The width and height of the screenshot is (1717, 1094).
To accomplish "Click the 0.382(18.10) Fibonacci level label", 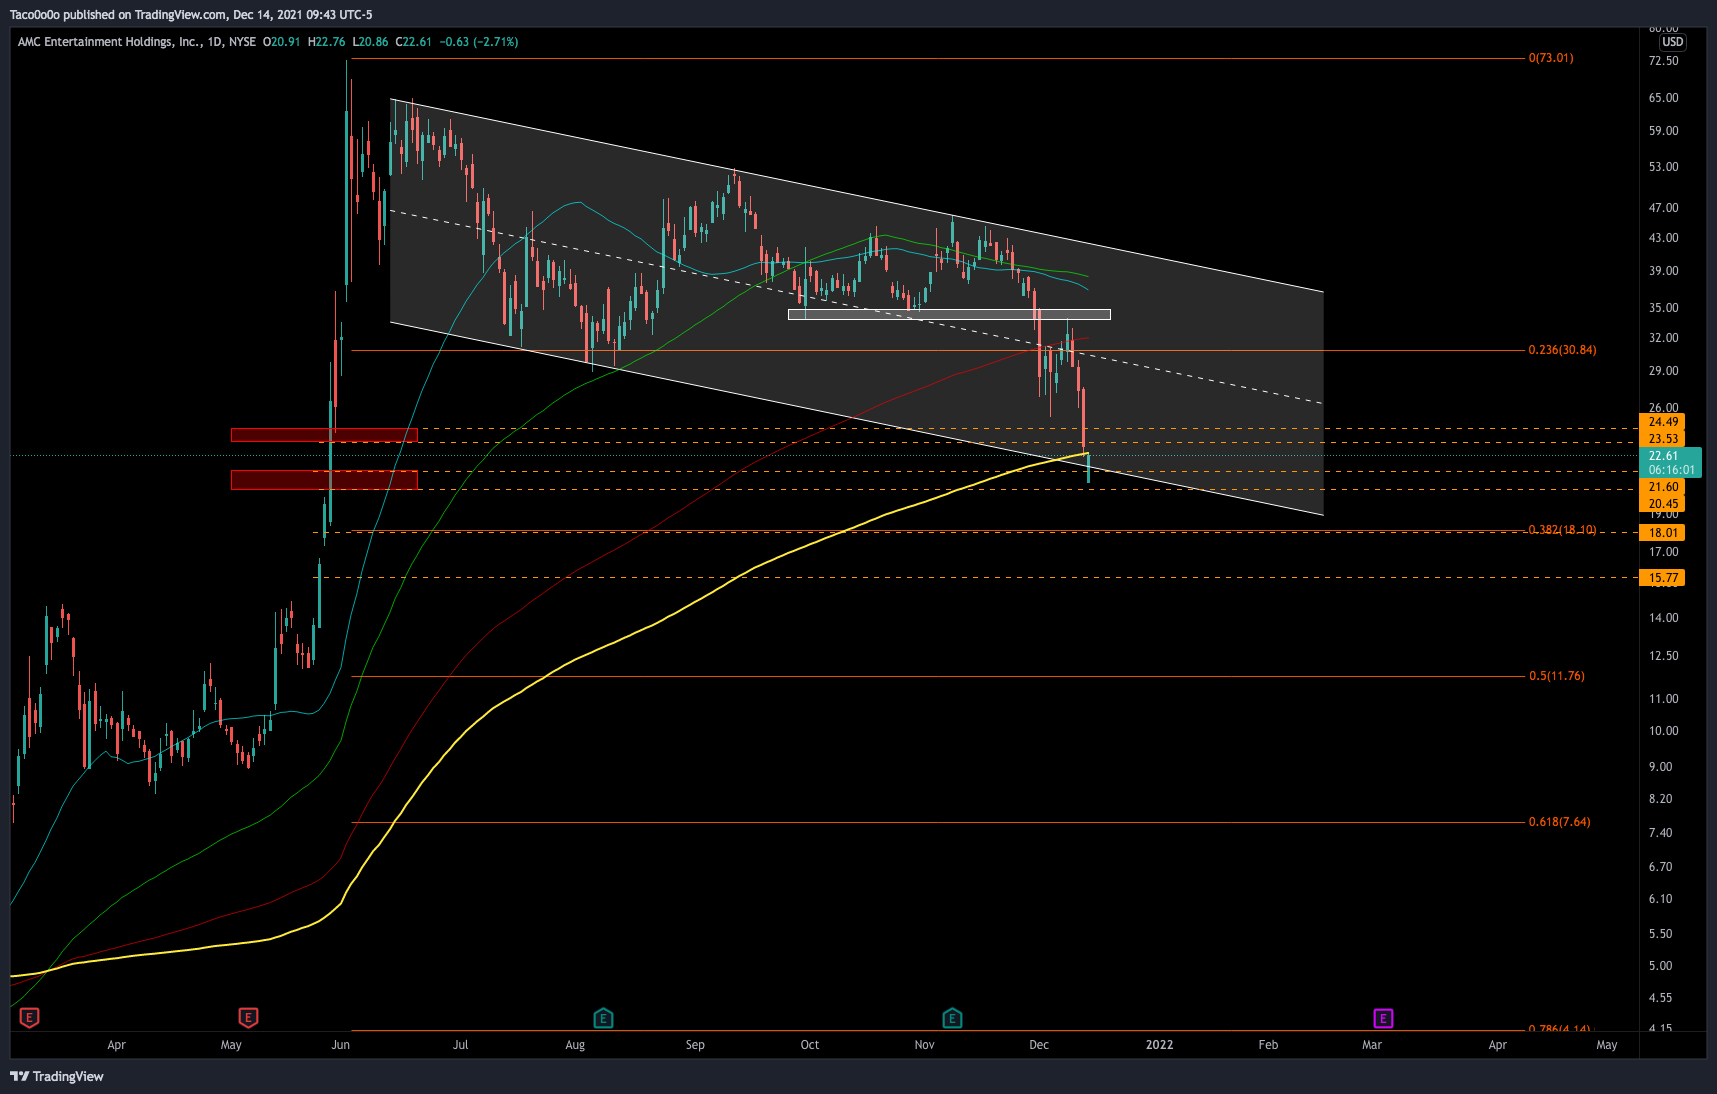I will (1562, 529).
